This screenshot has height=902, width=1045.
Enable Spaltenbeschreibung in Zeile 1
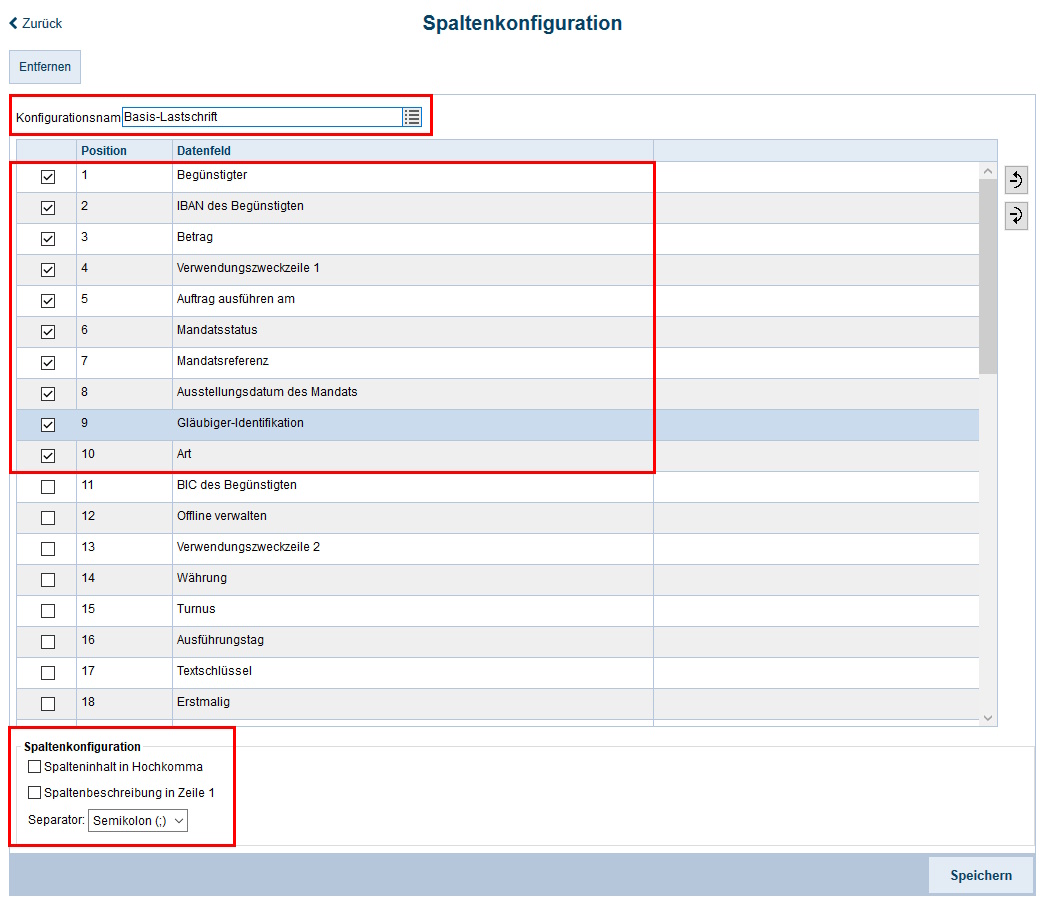[x=35, y=793]
